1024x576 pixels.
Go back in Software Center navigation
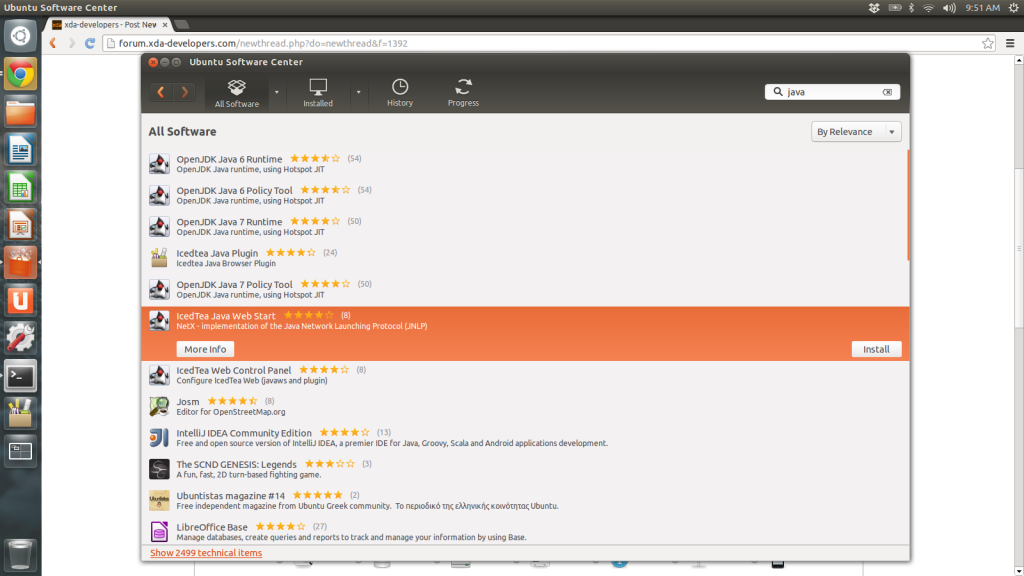pyautogui.click(x=161, y=92)
